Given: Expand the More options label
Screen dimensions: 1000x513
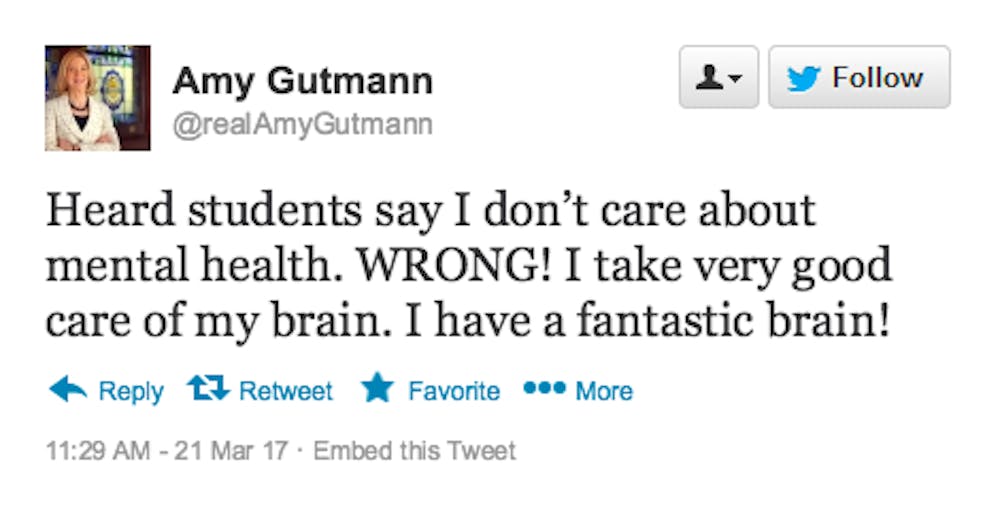Looking at the screenshot, I should (604, 390).
